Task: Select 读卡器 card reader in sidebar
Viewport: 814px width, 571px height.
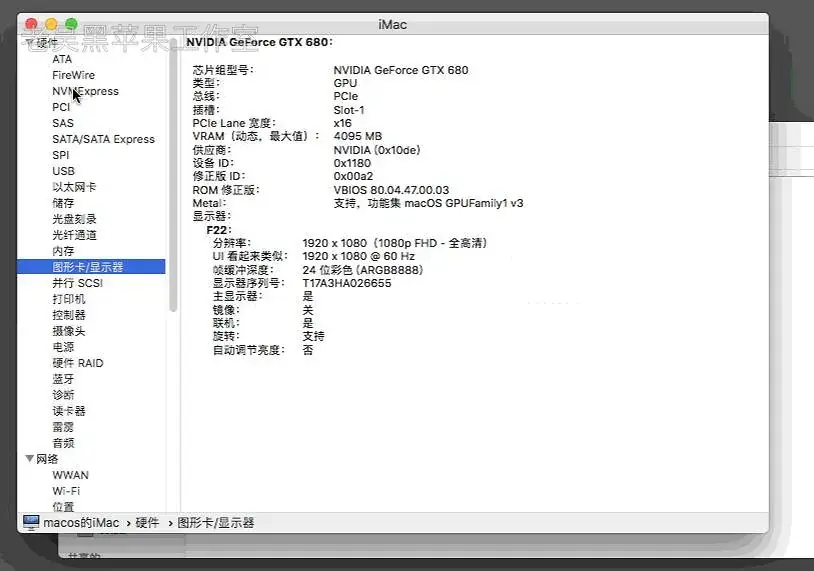Action: (69, 411)
